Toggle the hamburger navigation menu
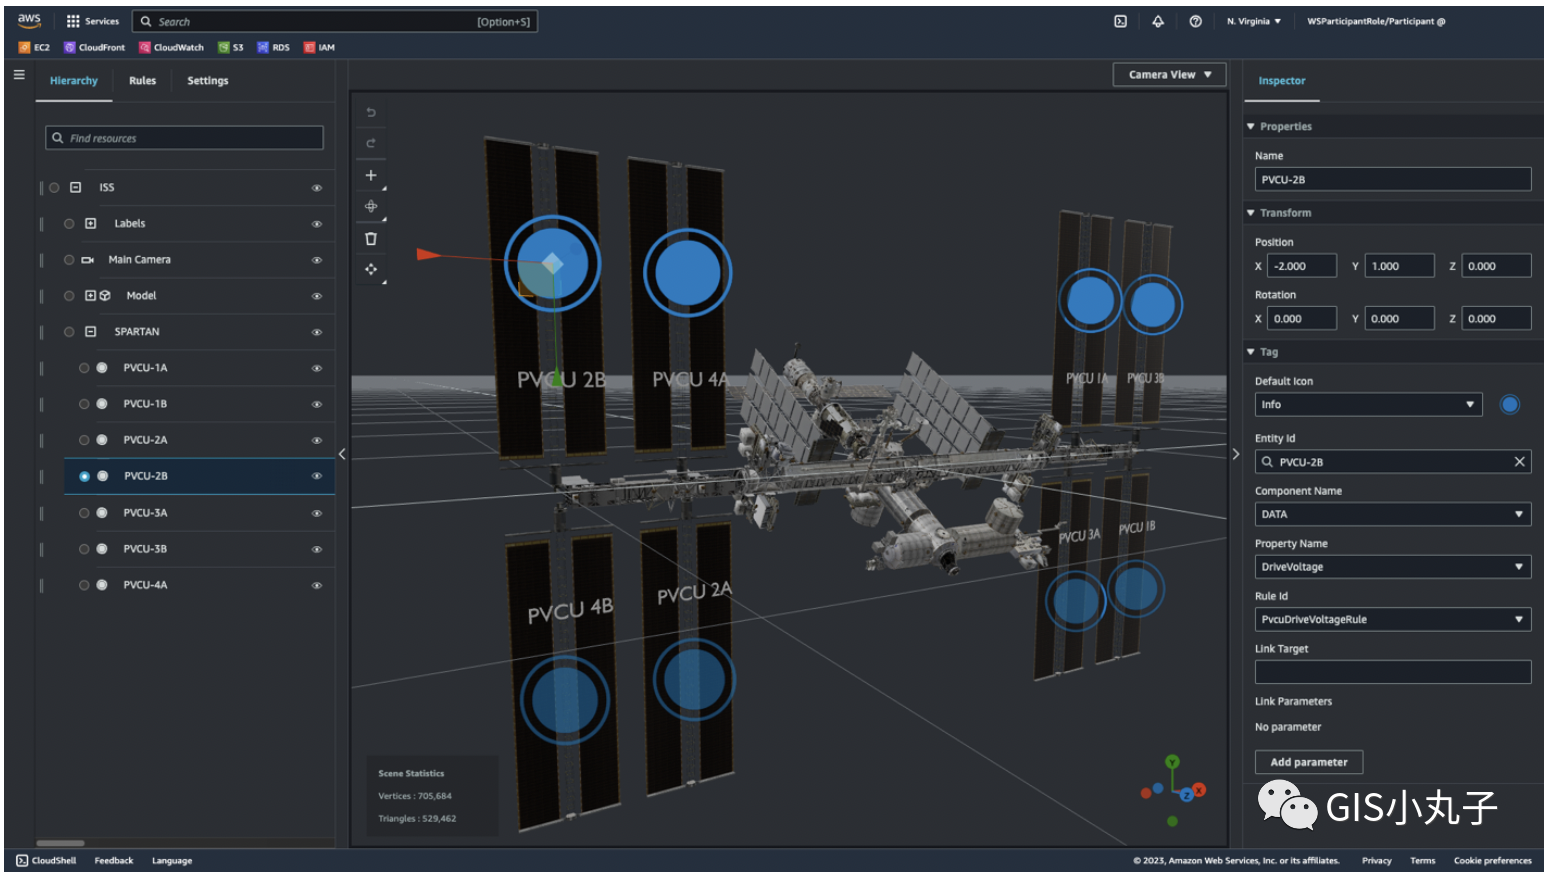The width and height of the screenshot is (1550, 876). click(x=19, y=74)
